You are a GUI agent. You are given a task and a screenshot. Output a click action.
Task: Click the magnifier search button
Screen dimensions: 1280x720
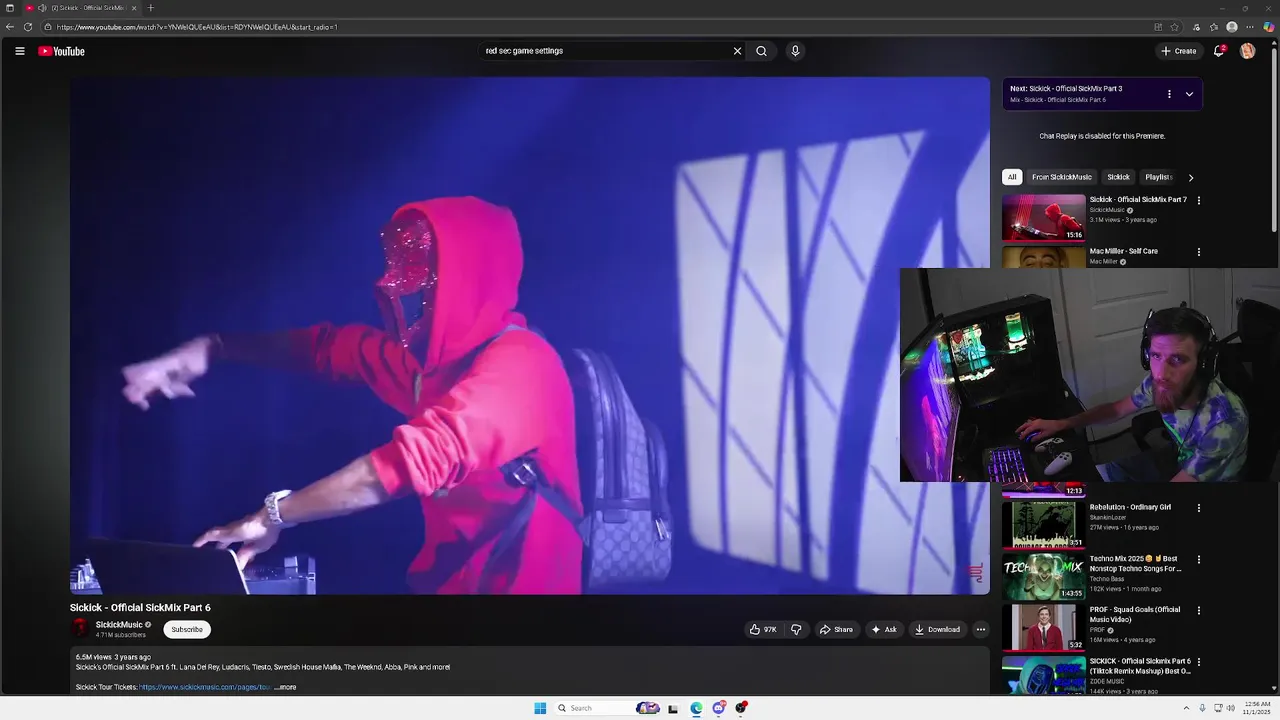(x=761, y=51)
